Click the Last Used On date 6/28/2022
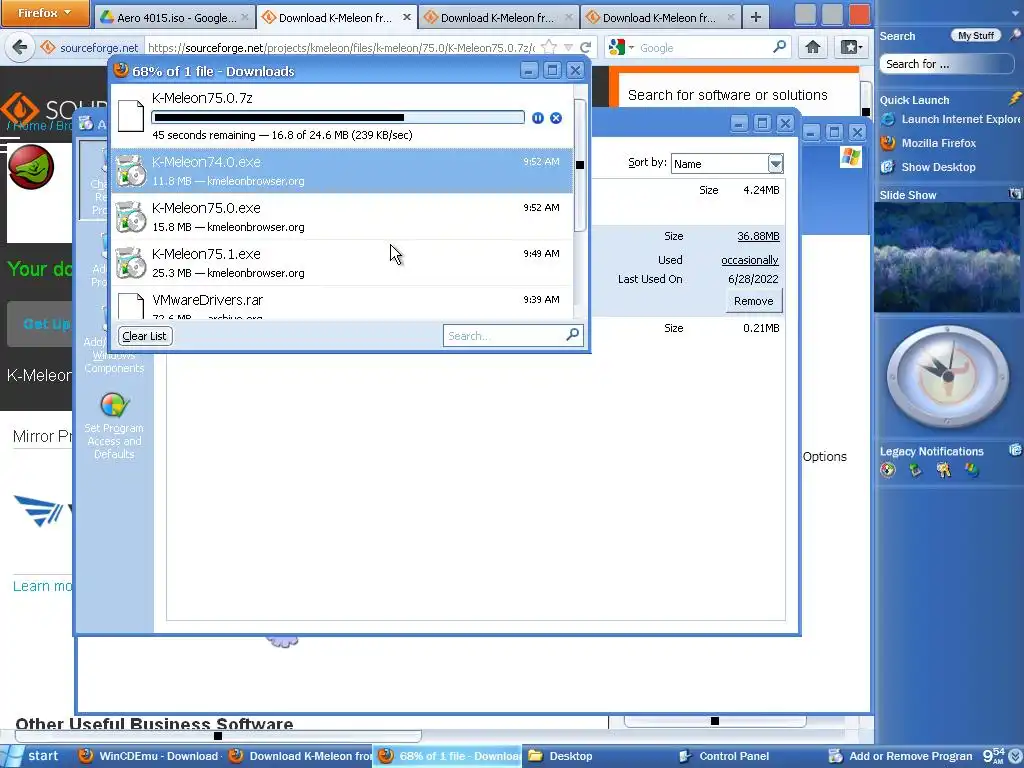The image size is (1024, 768). click(753, 279)
